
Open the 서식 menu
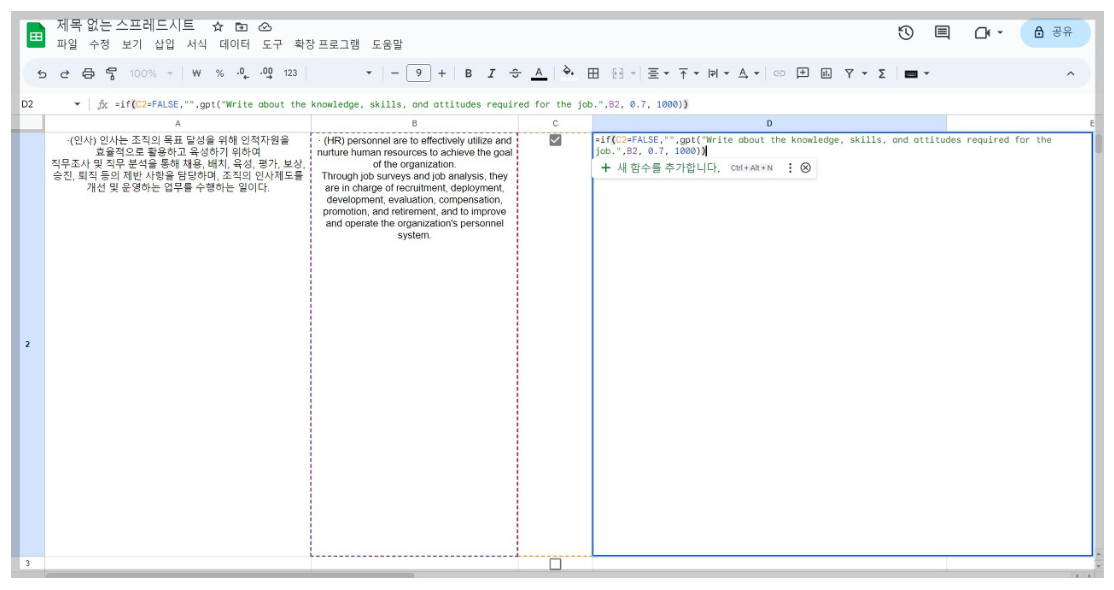pos(197,45)
